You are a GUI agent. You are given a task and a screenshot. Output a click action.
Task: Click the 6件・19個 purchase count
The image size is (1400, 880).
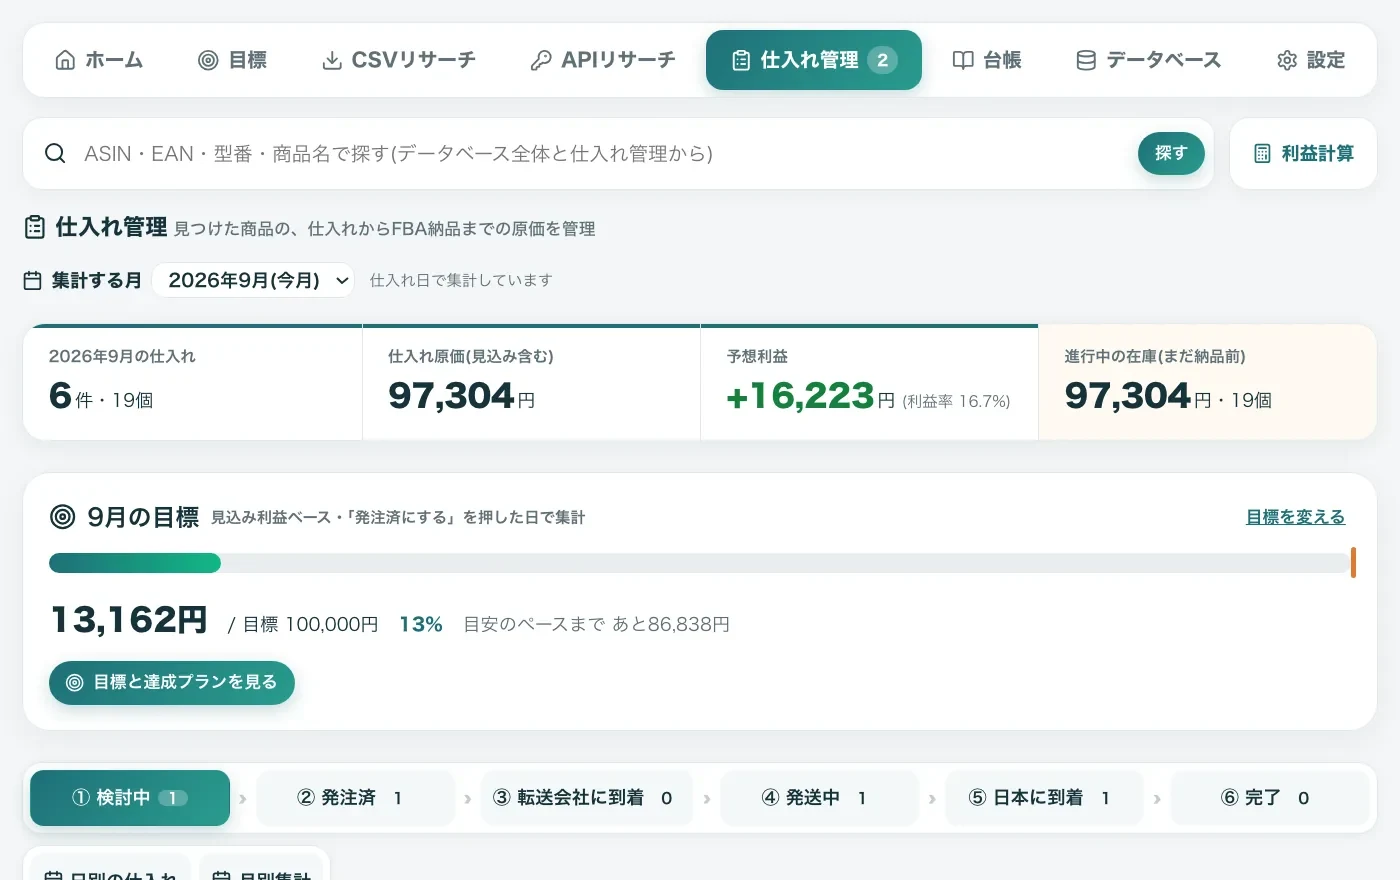coord(101,397)
